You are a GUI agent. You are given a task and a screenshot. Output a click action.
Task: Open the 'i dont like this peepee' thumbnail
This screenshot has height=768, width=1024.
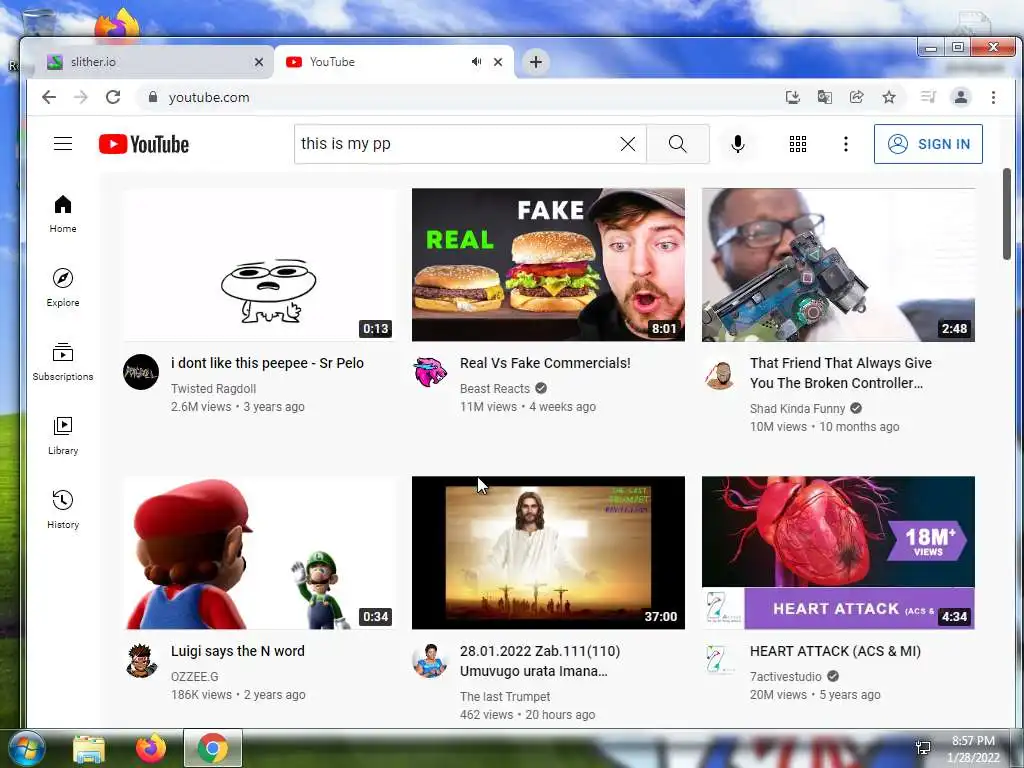[259, 264]
